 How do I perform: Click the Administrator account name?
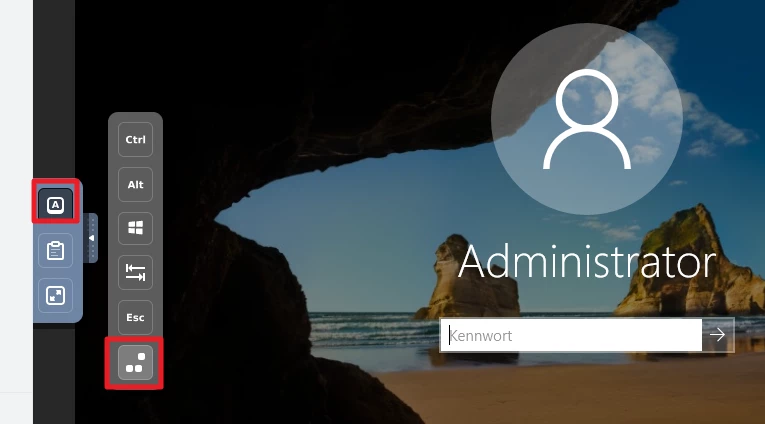tap(587, 263)
